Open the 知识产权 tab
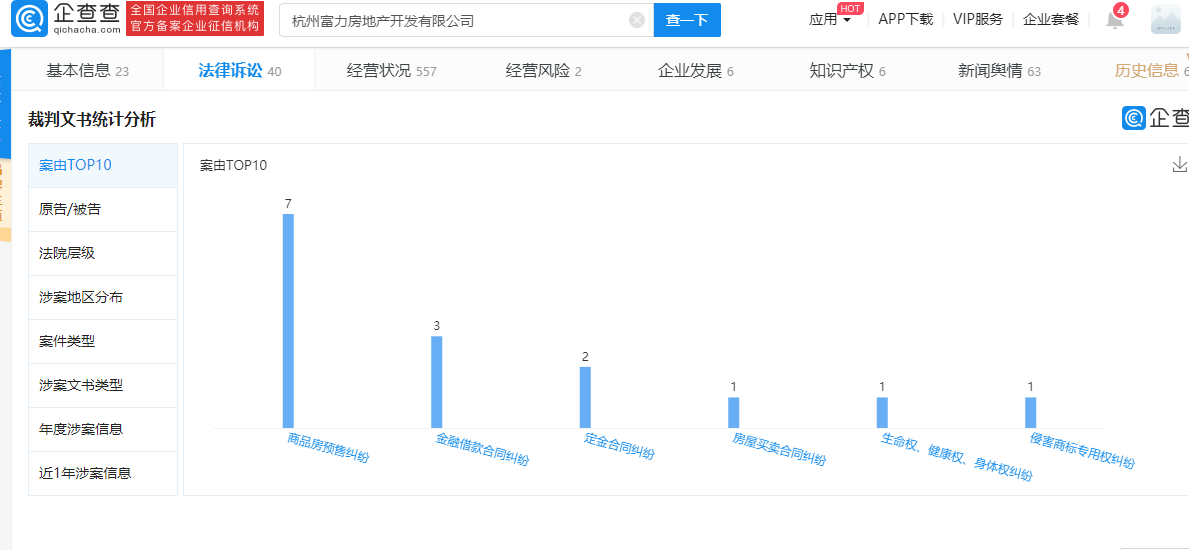Viewport: 1189px width, 550px height. pyautogui.click(x=847, y=71)
